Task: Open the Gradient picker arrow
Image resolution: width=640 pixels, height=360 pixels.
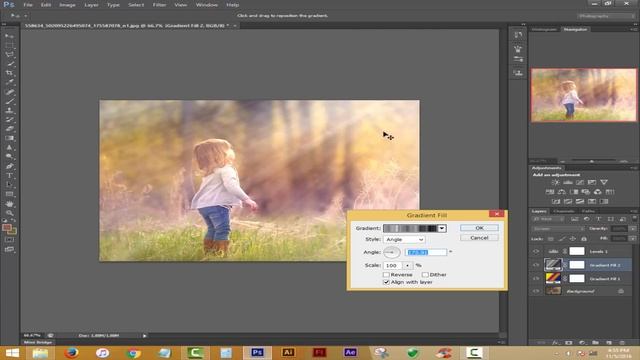Action: 442,228
